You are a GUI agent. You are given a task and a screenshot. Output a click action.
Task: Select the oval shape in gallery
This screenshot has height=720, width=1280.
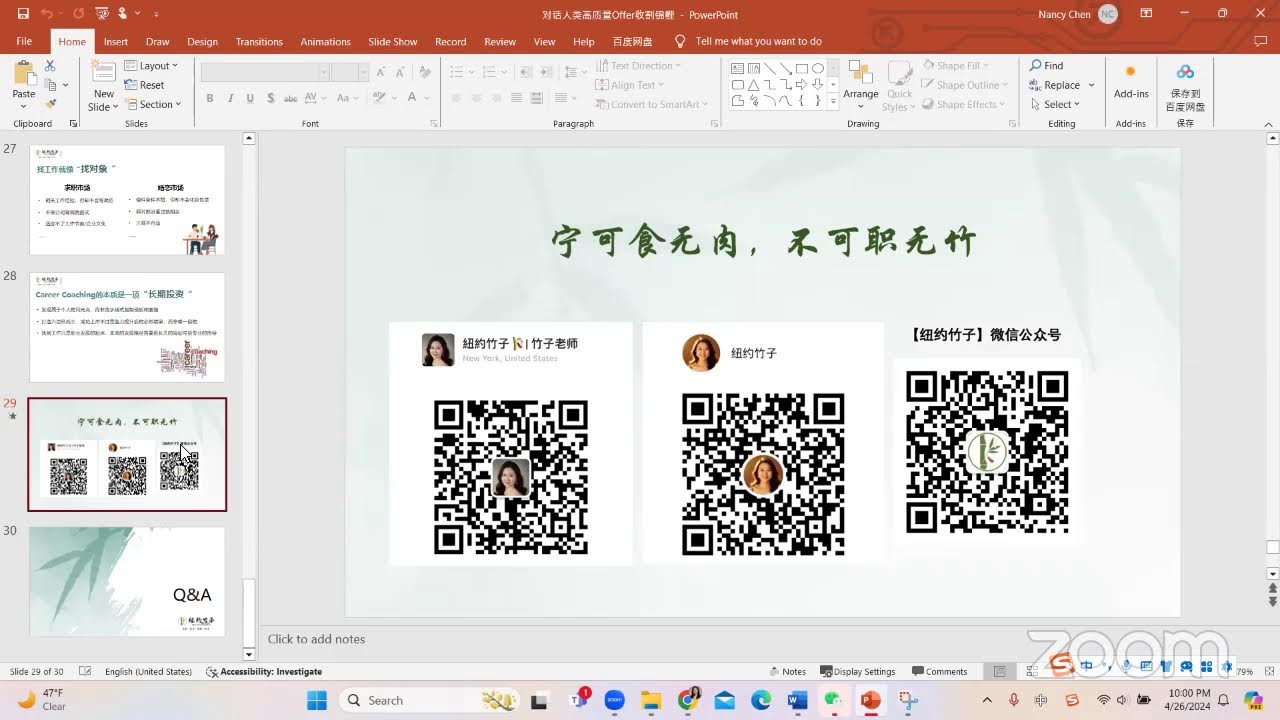[x=817, y=68]
